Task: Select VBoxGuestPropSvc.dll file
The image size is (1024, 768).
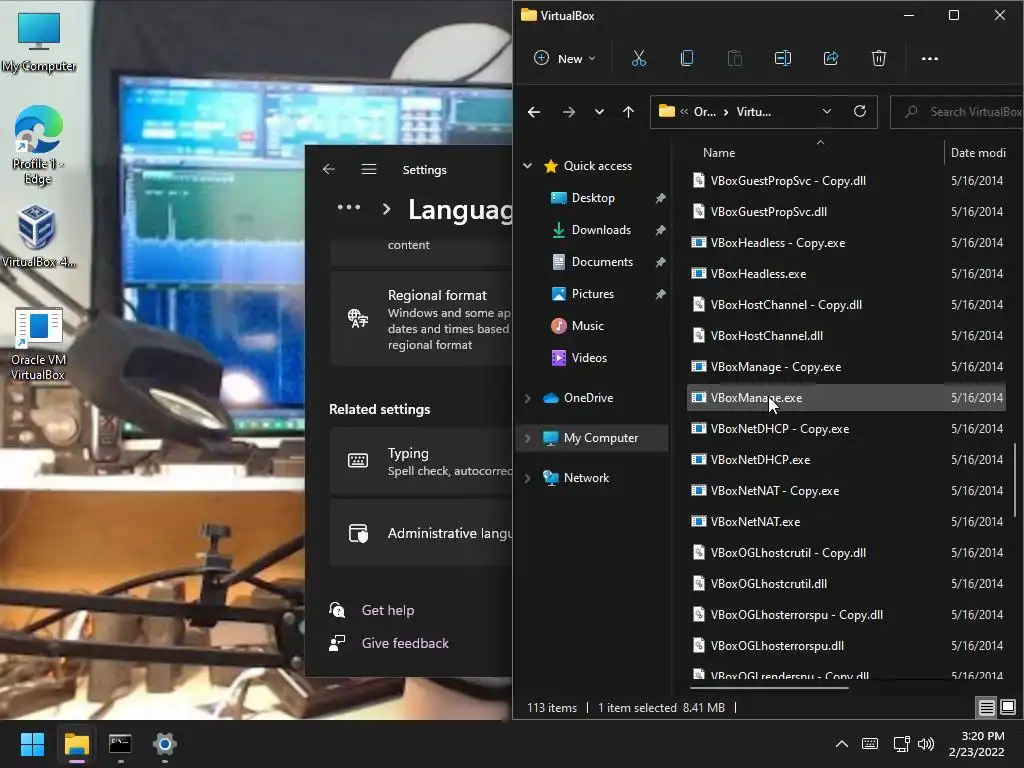Action: pos(846,212)
